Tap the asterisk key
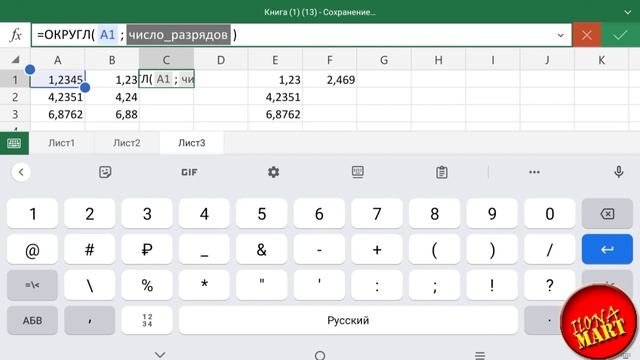 [x=204, y=285]
